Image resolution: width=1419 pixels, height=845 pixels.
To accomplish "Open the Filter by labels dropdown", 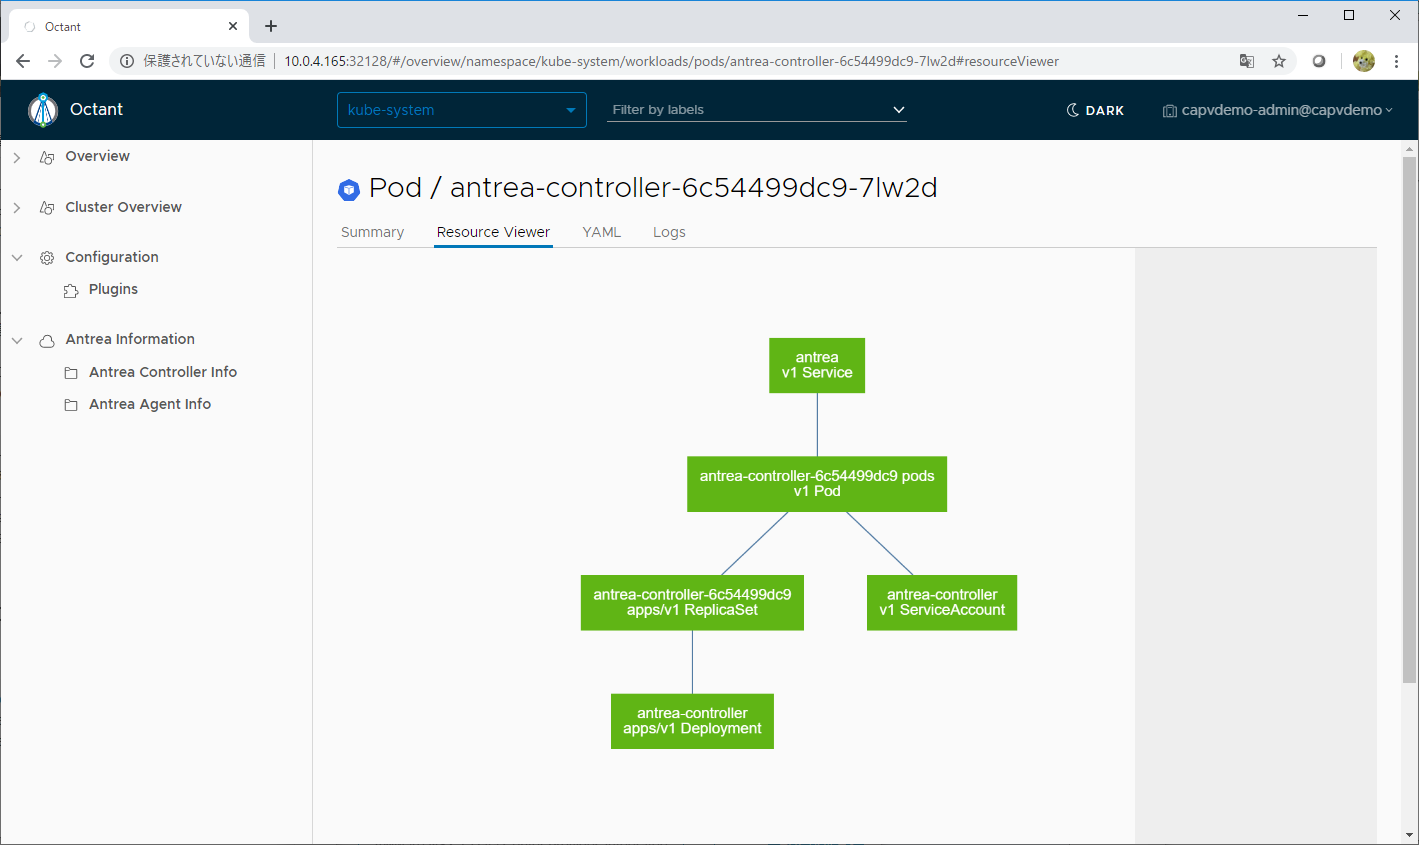I will 757,110.
